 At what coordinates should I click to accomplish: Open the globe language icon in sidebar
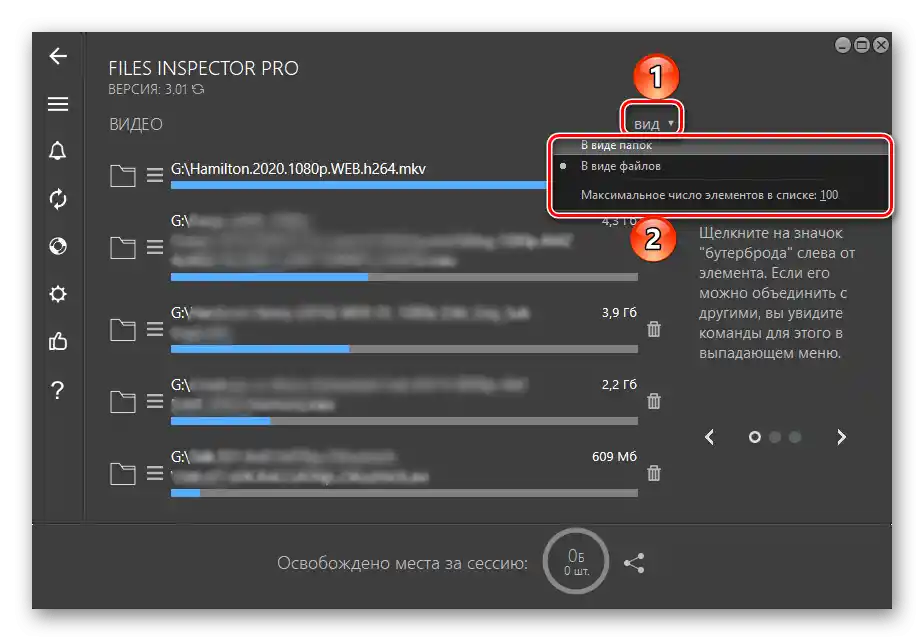point(58,246)
